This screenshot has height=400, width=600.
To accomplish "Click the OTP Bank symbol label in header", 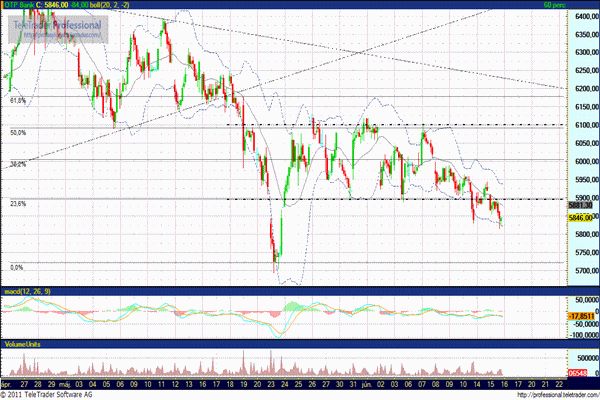I will pos(22,5).
